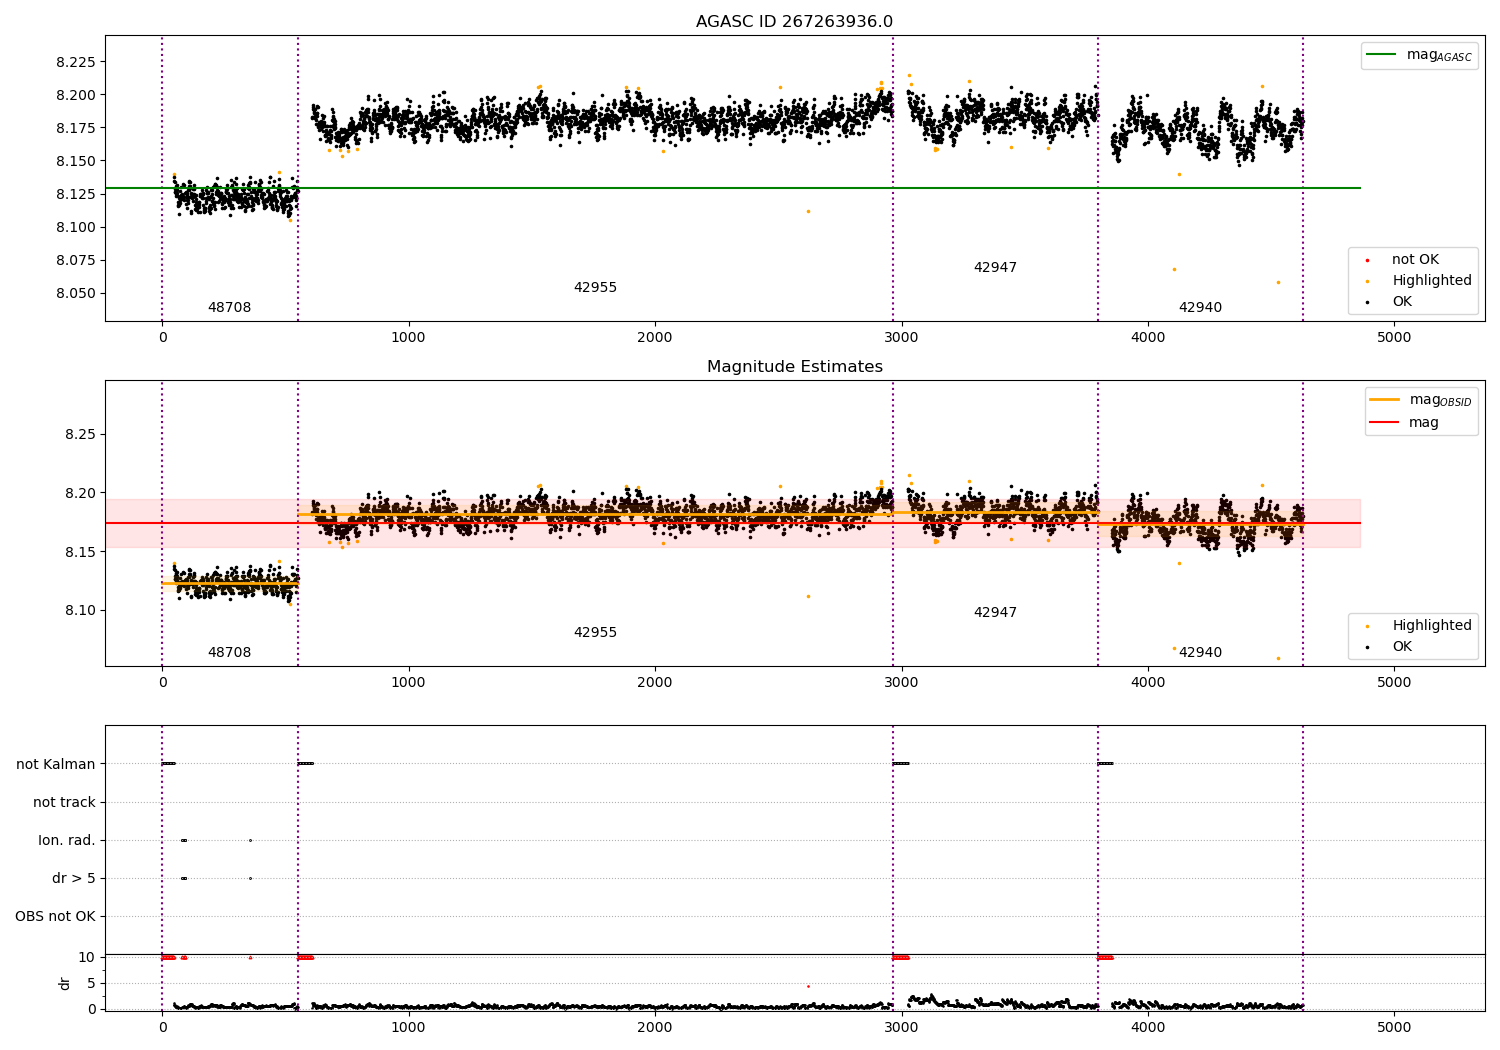
Task: Click x-axis tick 2000 under Magnitude Estimates plot
Action: click(x=655, y=683)
